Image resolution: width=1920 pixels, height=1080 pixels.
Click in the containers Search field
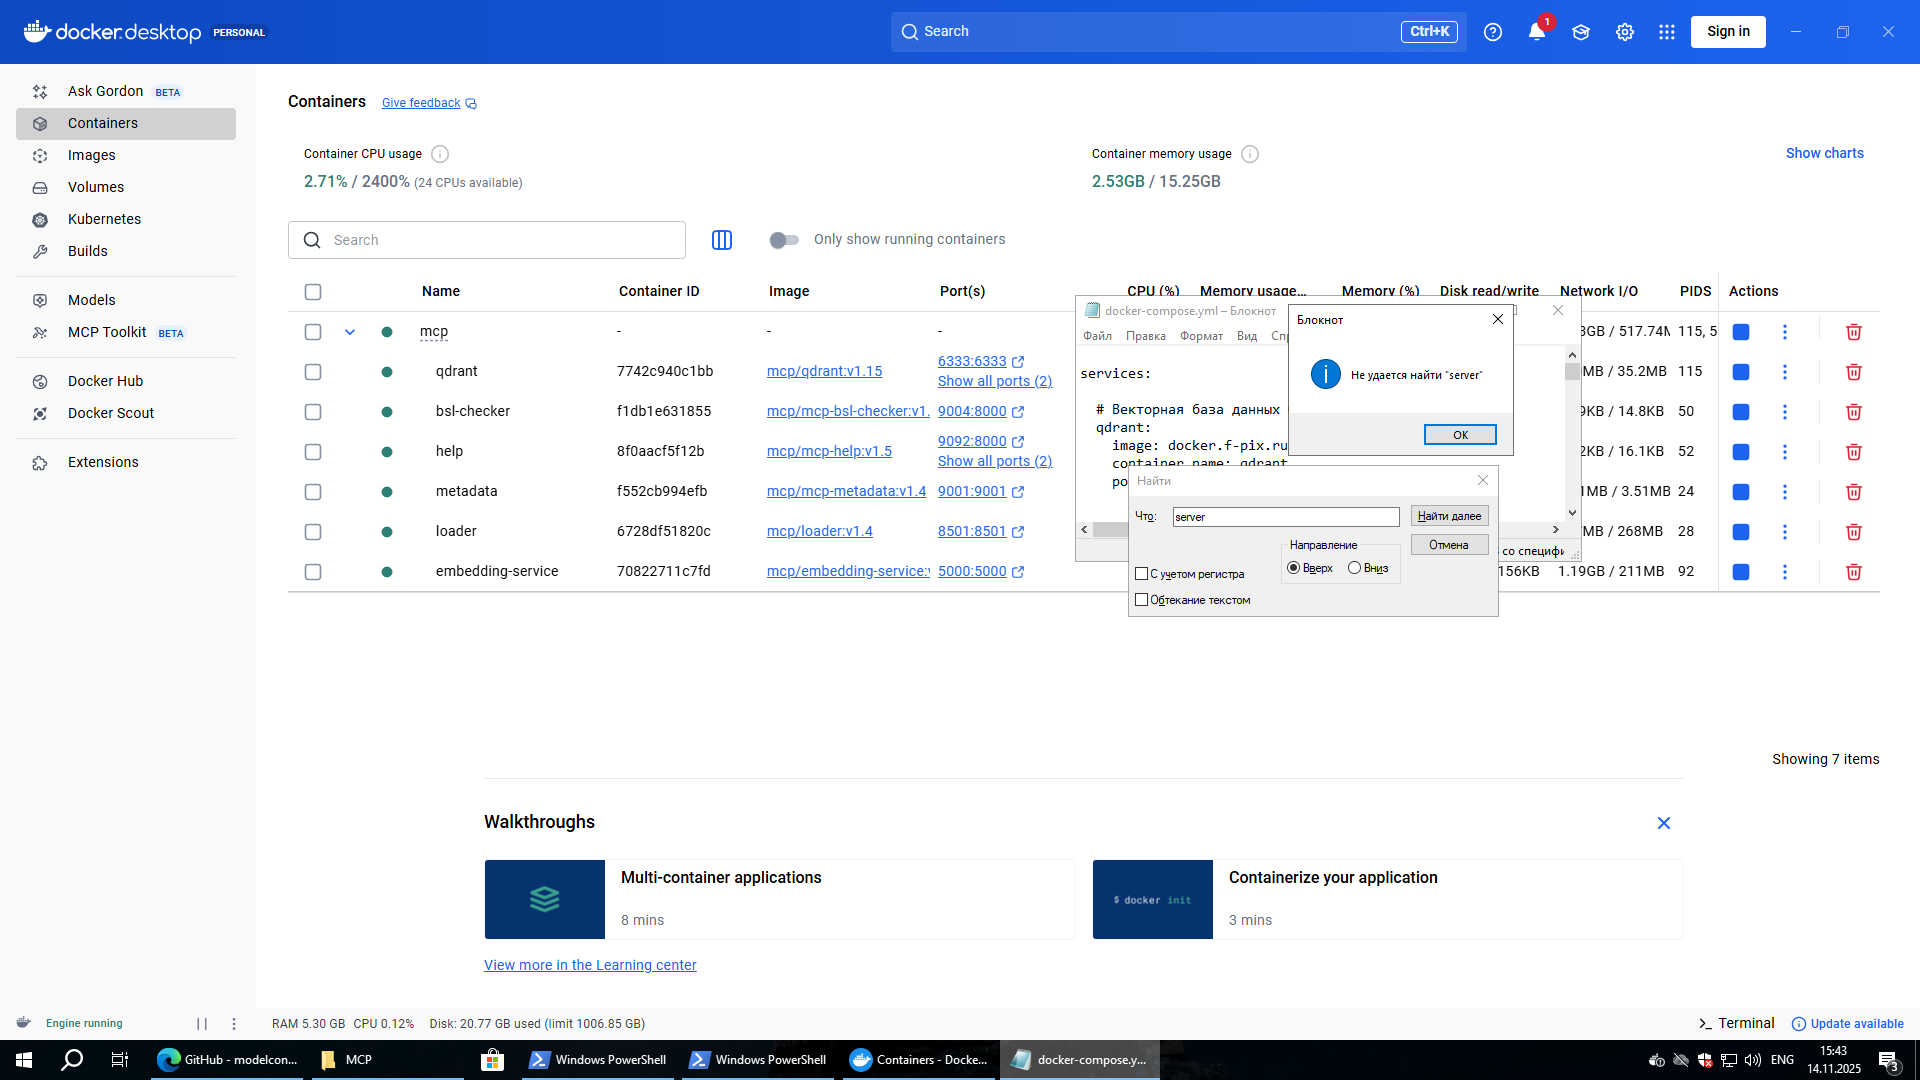(500, 240)
